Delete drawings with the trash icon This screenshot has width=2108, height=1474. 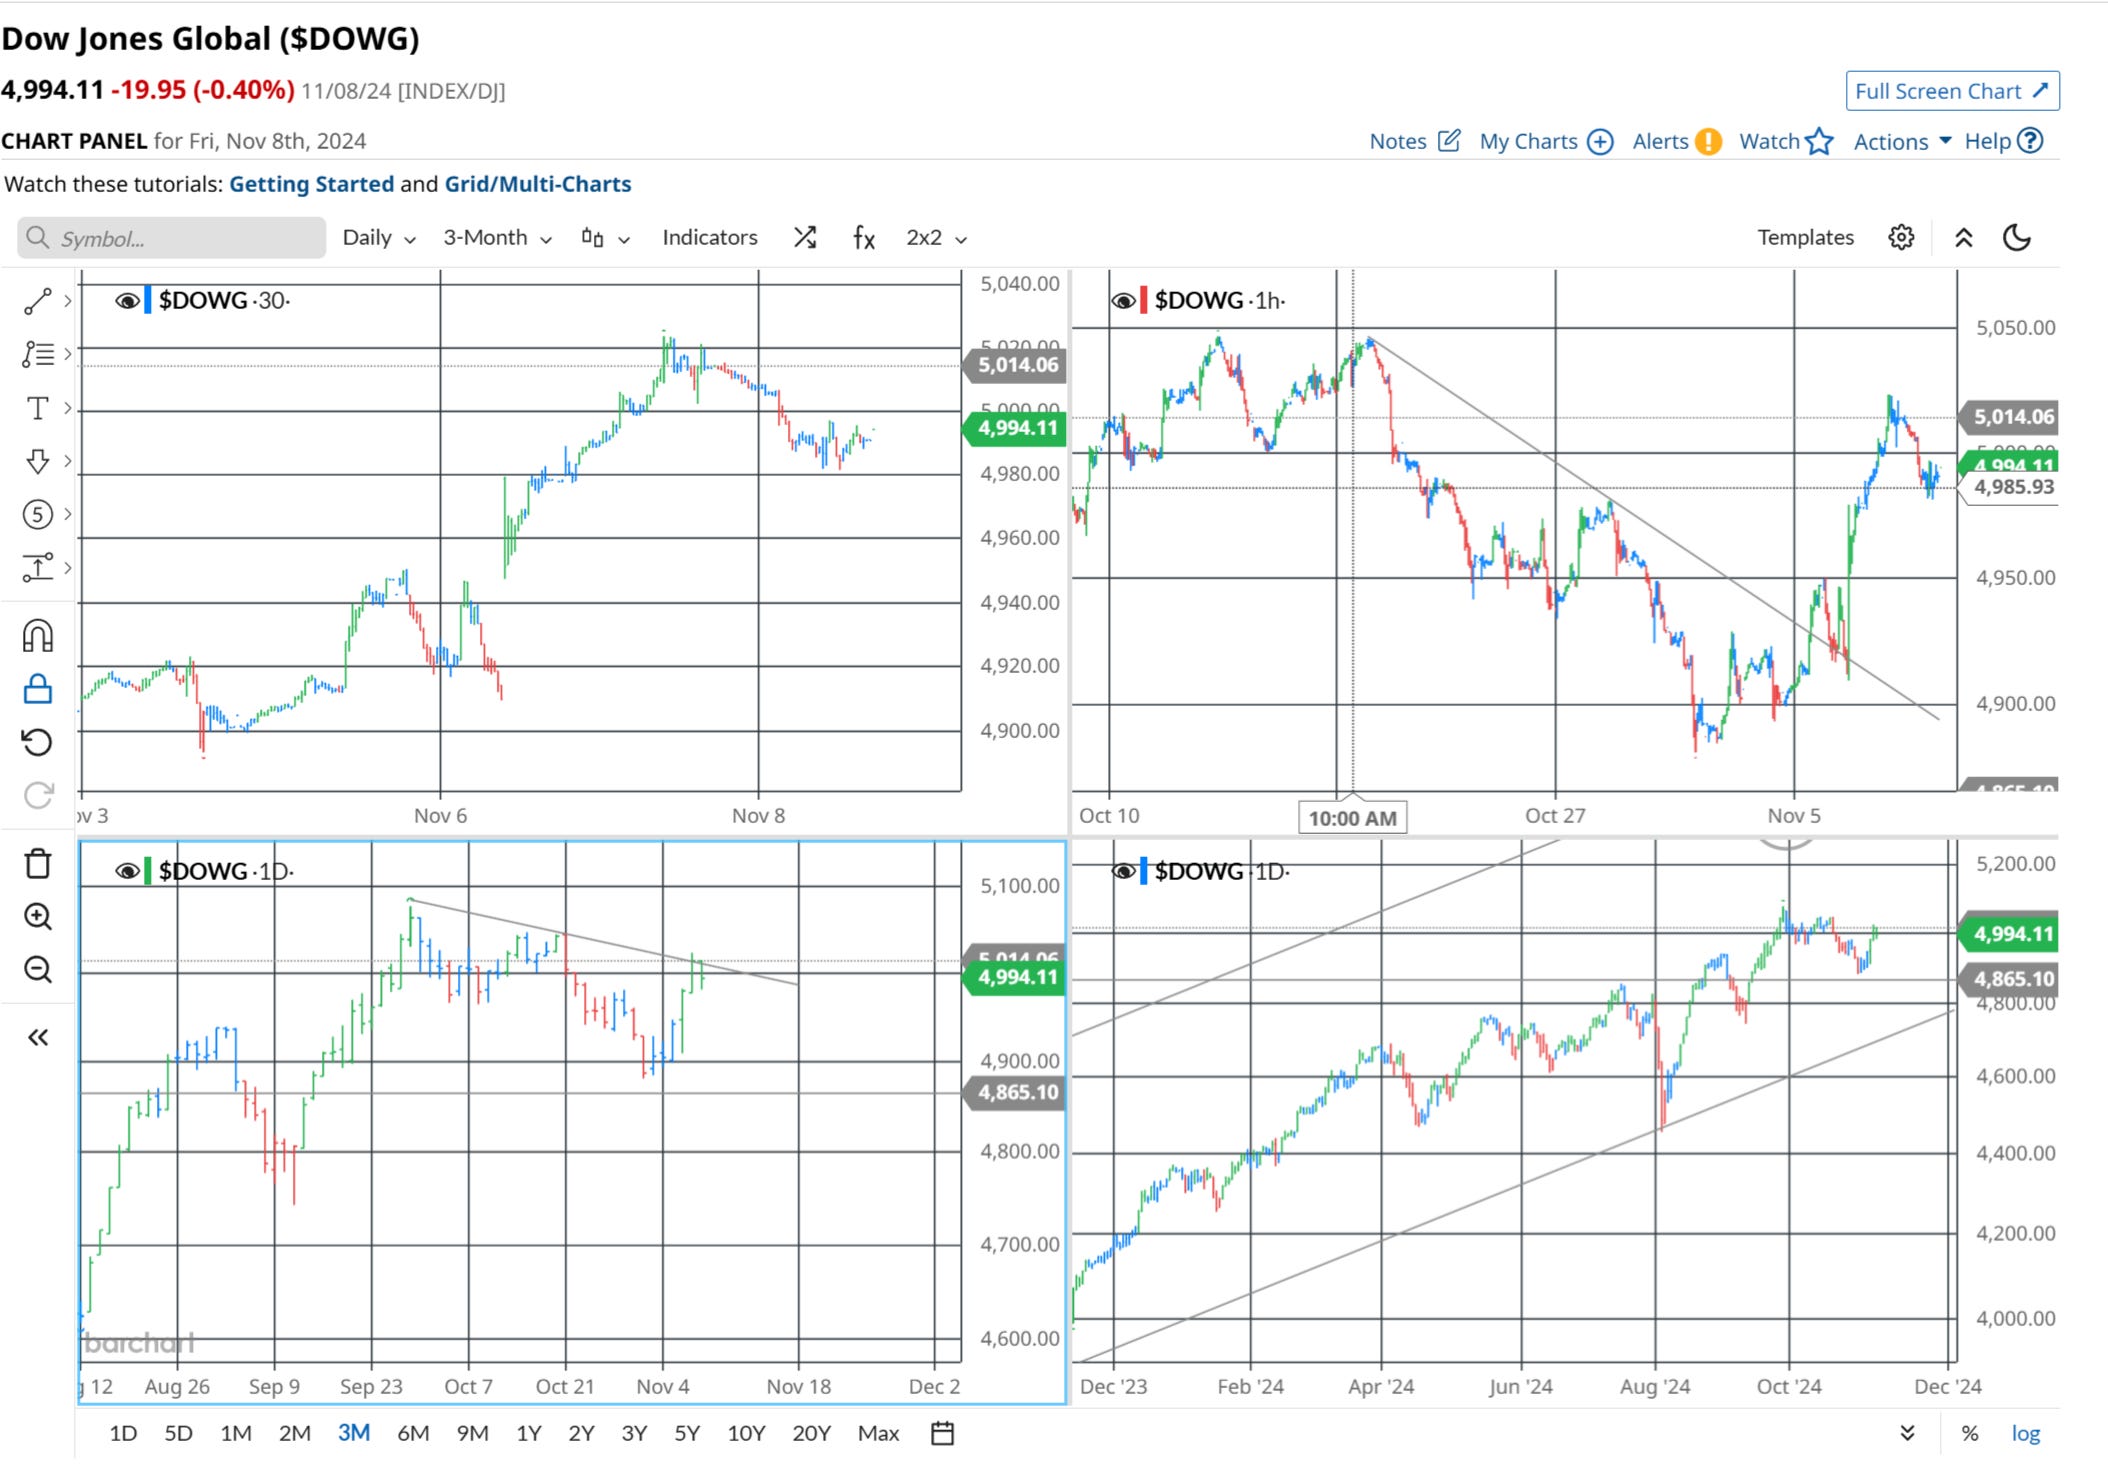click(37, 863)
